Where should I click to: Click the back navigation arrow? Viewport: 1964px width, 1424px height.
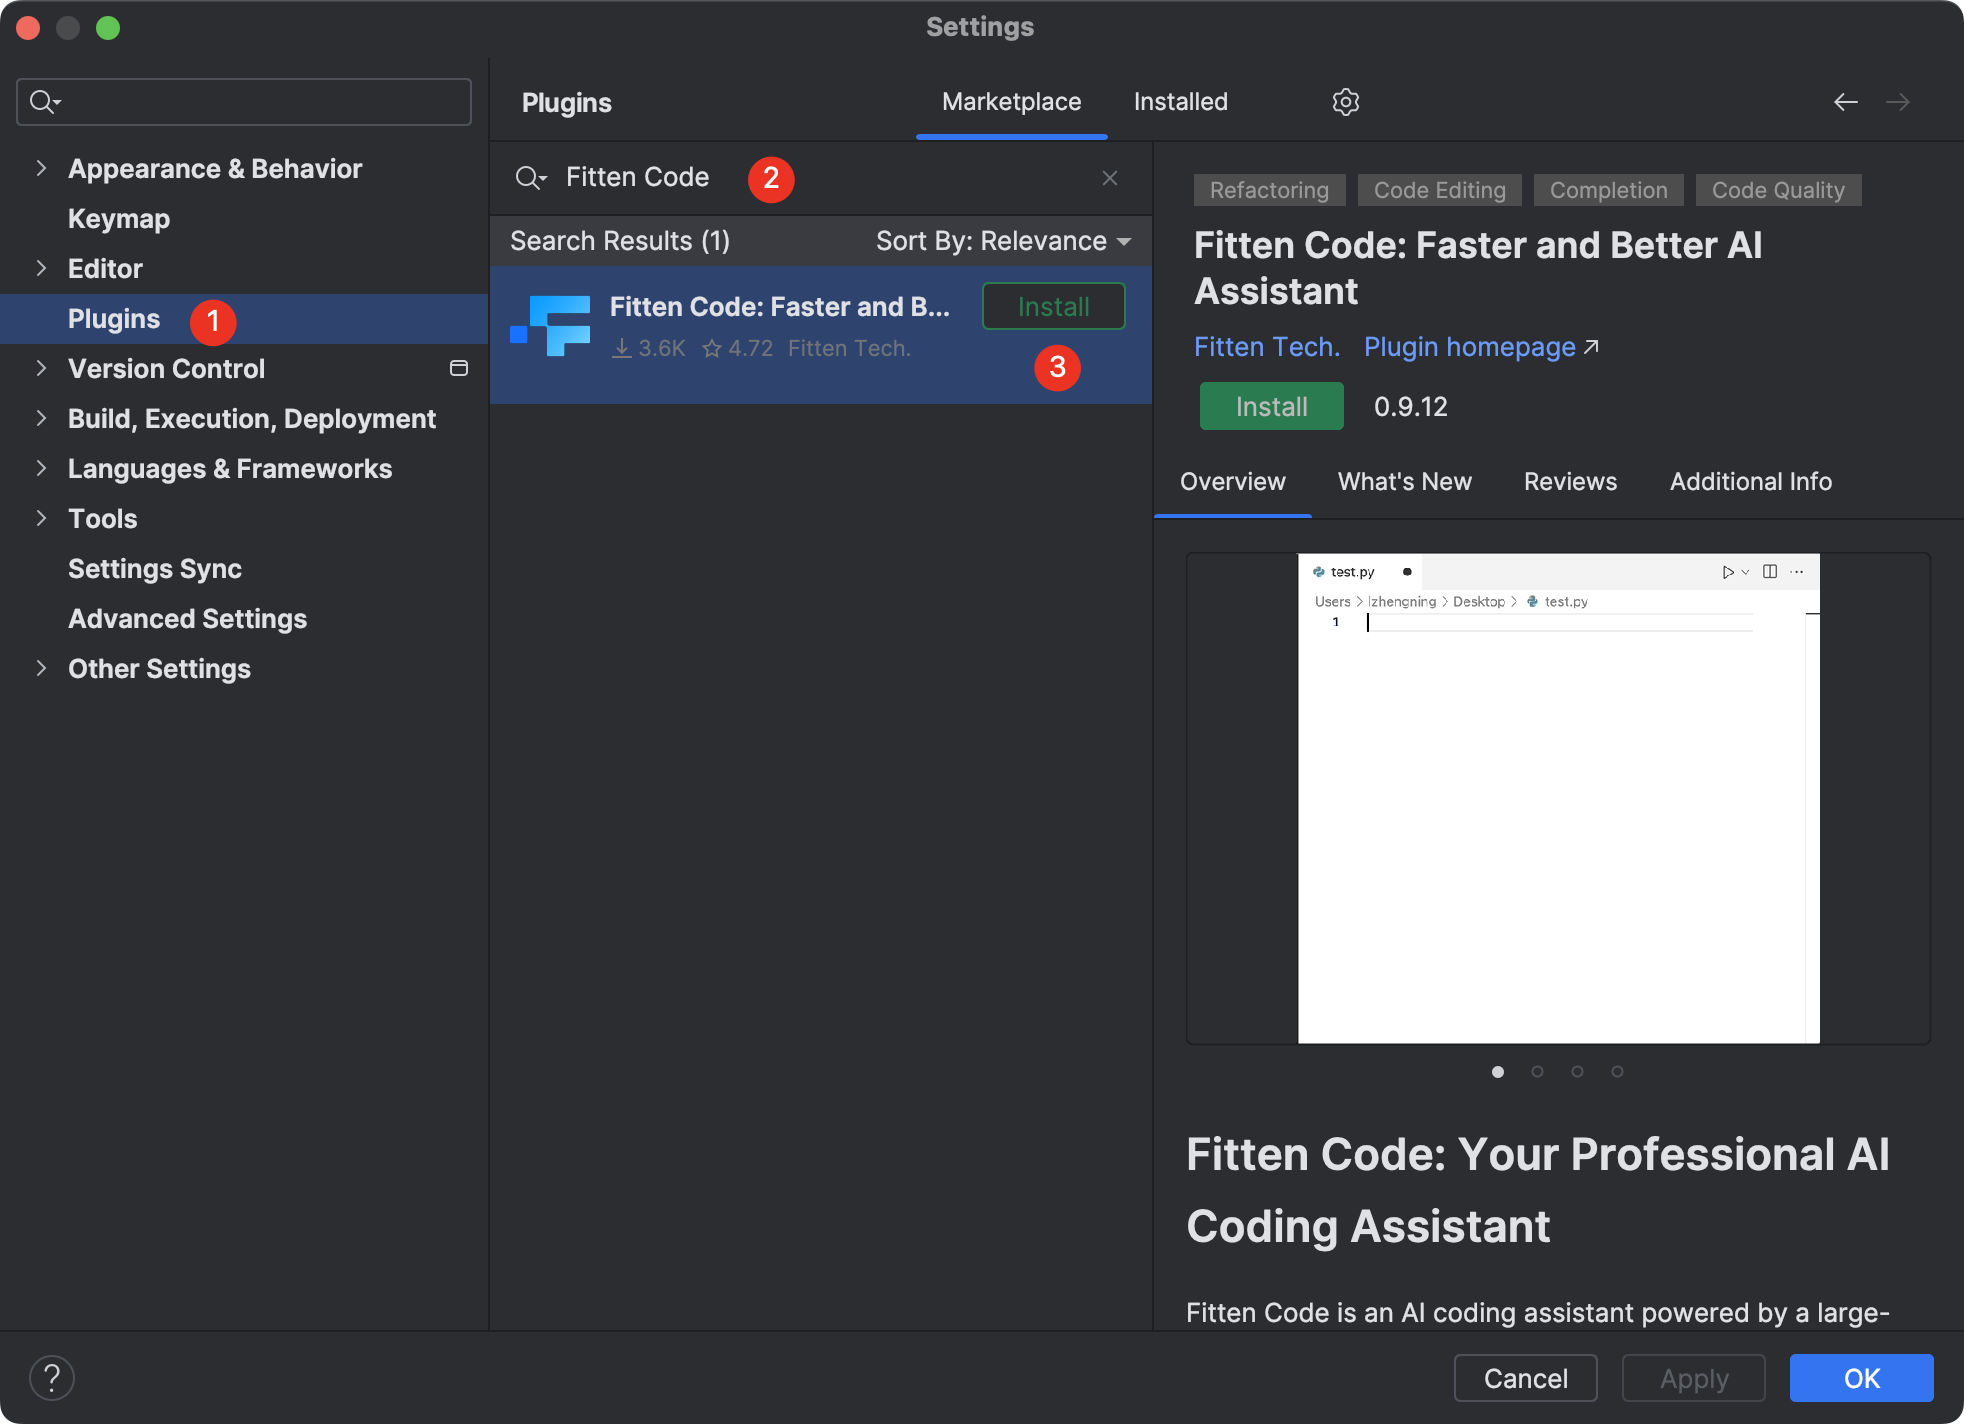(1845, 102)
